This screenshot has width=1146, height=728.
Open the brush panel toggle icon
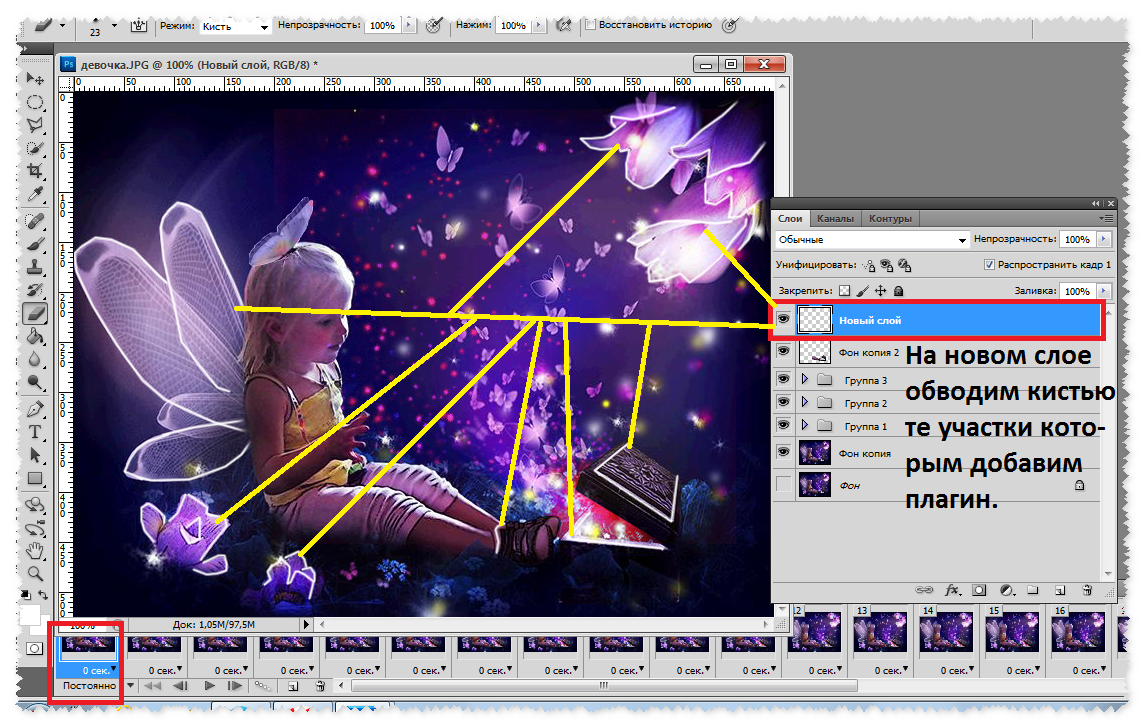[138, 25]
